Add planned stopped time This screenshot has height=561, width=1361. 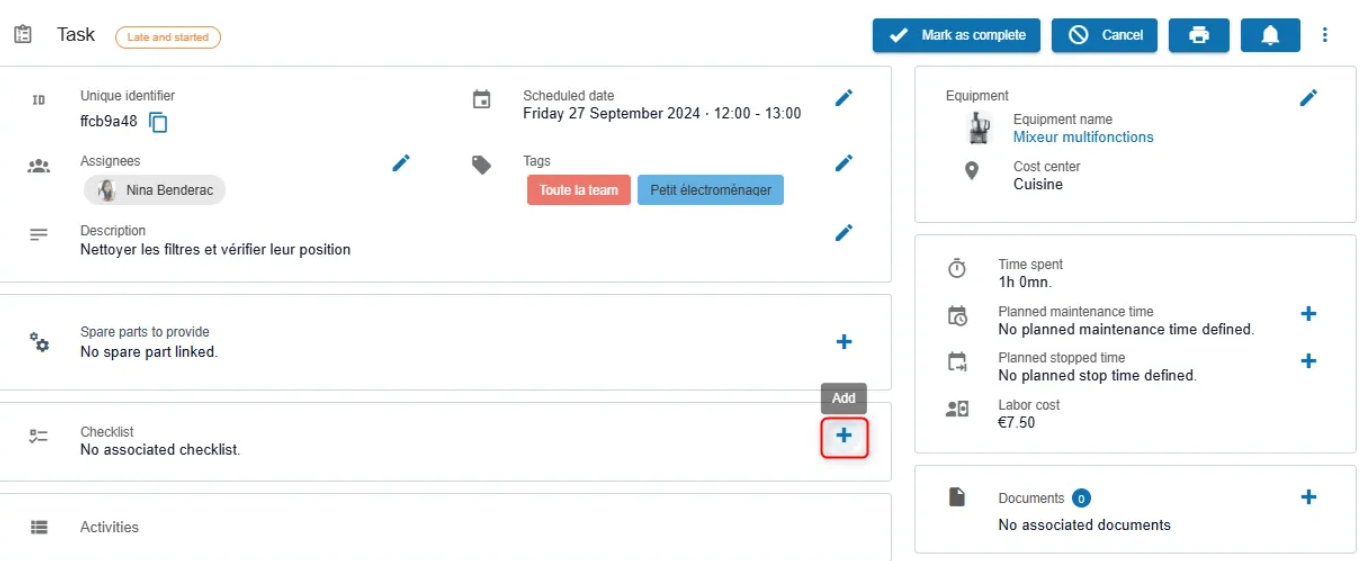[1308, 361]
